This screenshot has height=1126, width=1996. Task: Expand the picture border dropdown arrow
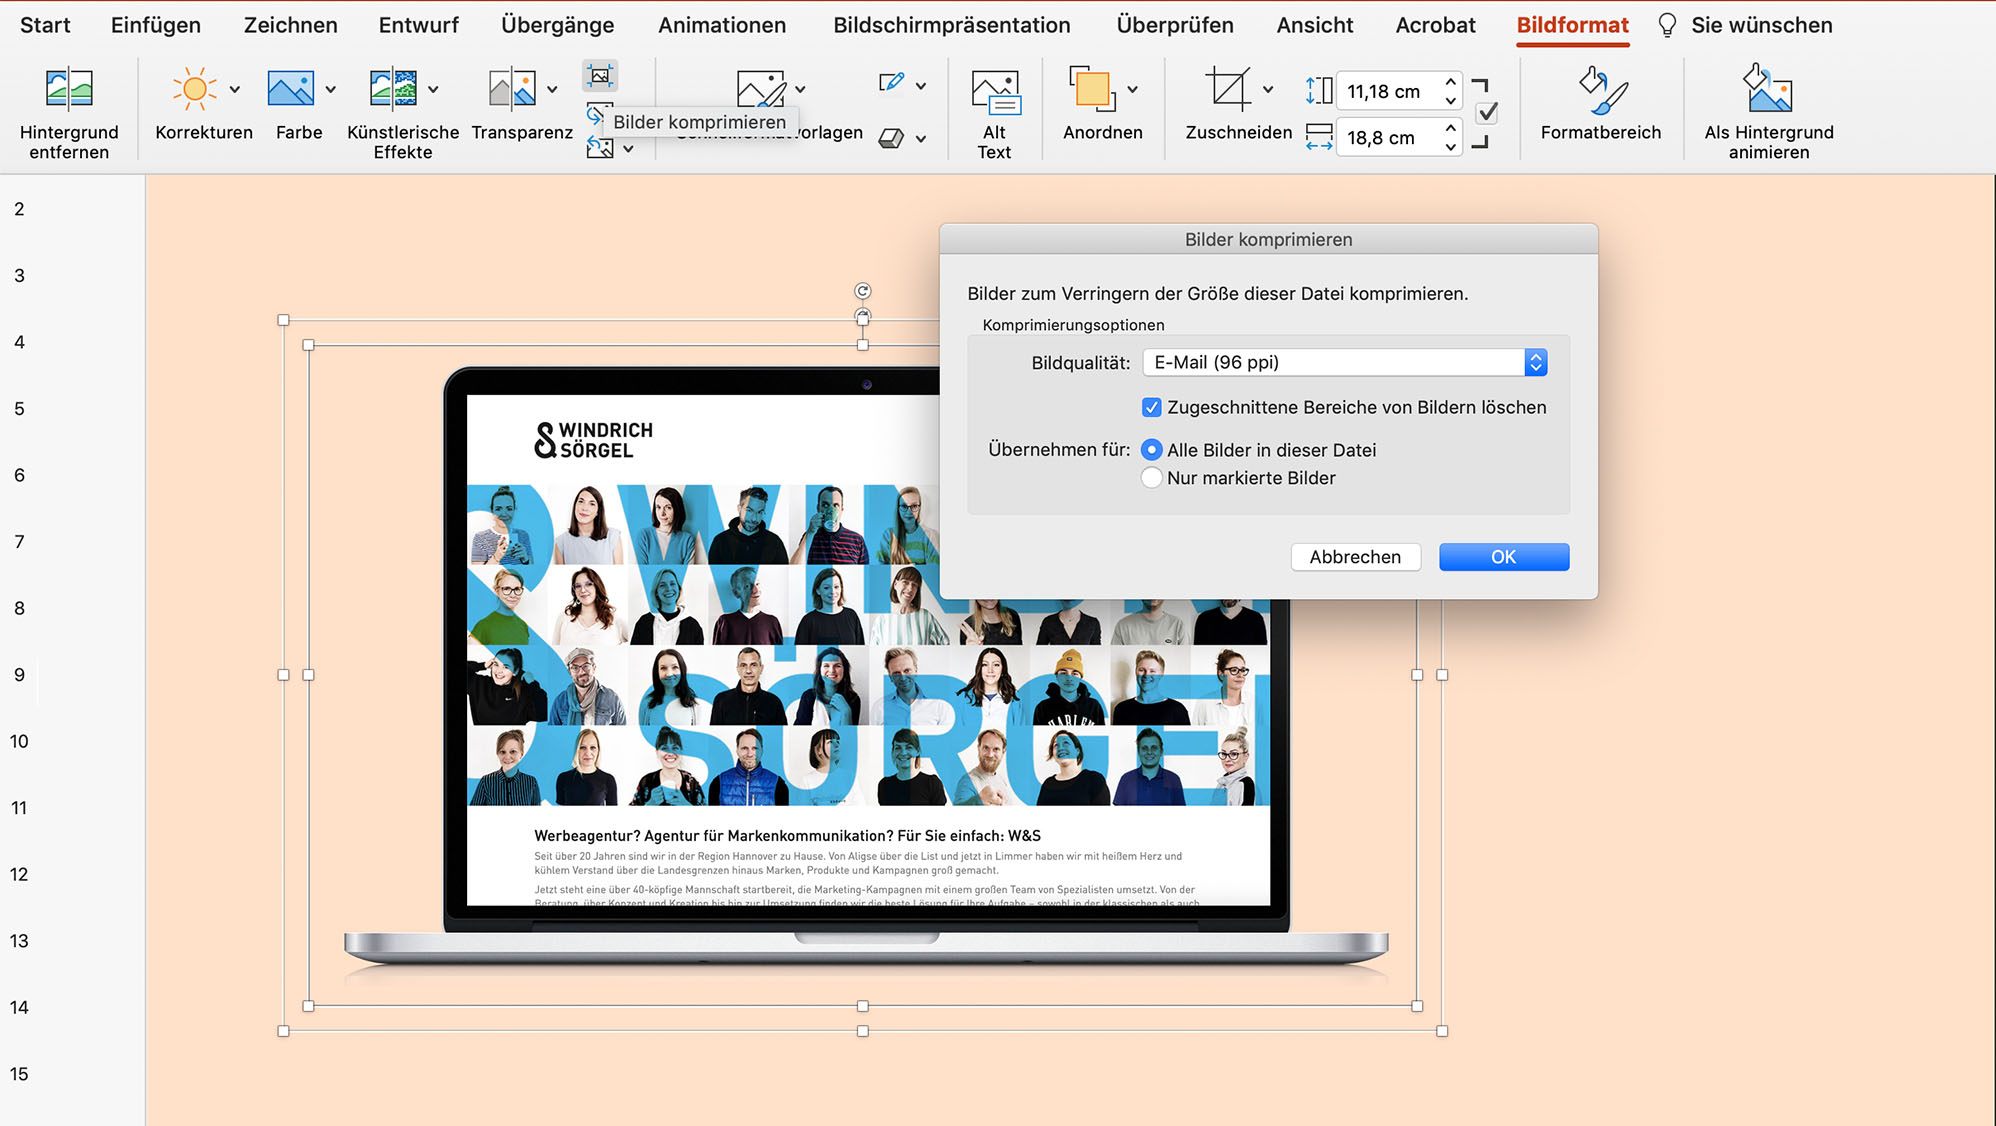point(920,85)
